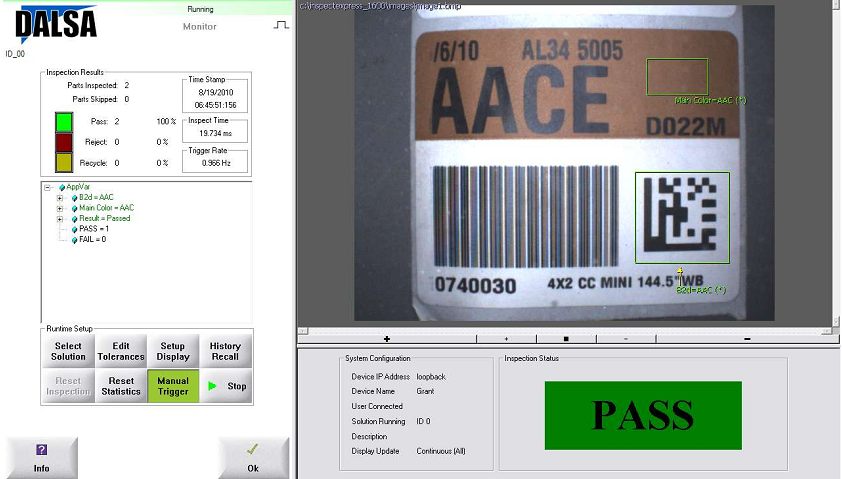
Task: Click the square fit-image zoom button
Action: [566, 339]
